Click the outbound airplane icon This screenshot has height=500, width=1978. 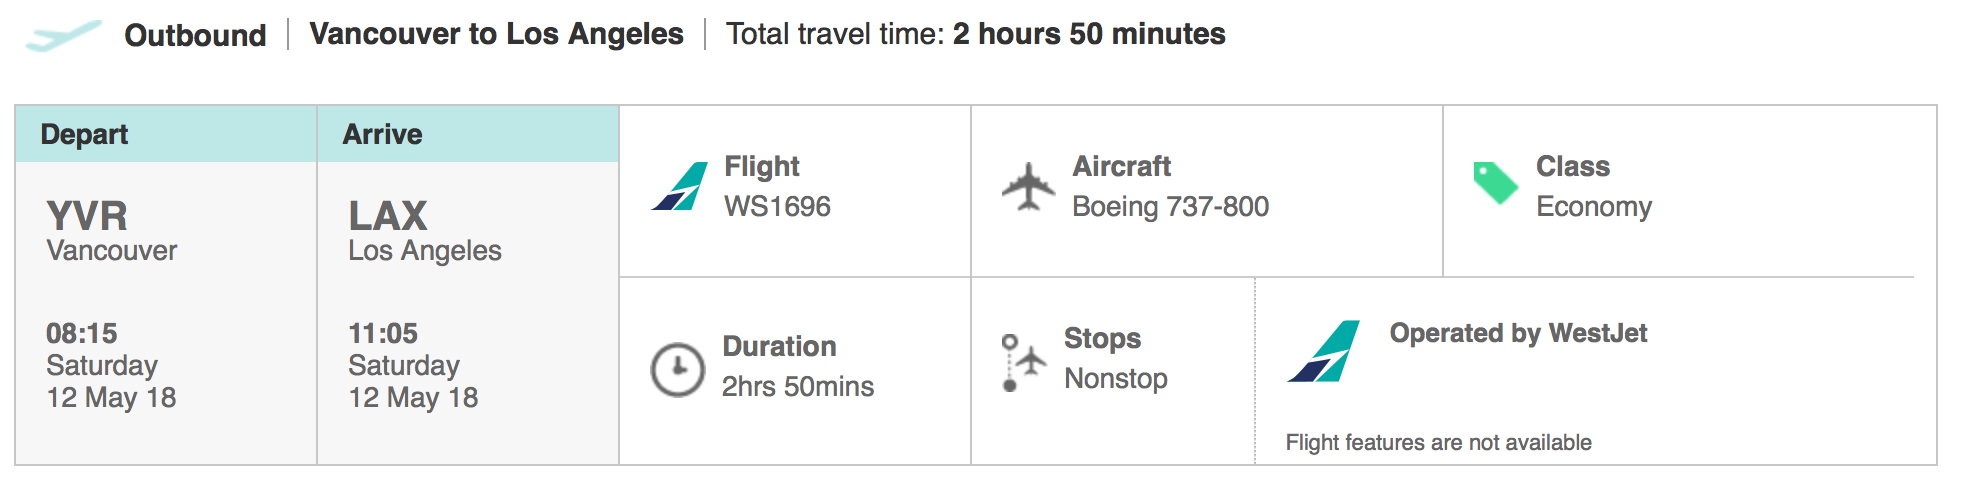coord(63,36)
